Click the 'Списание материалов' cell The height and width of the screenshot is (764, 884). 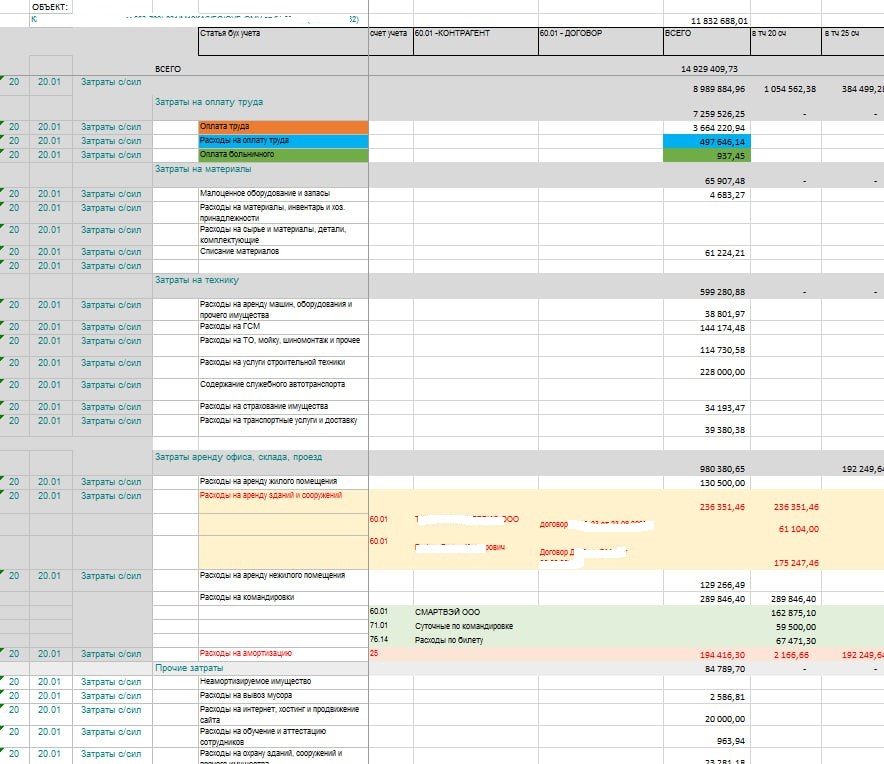pos(283,252)
